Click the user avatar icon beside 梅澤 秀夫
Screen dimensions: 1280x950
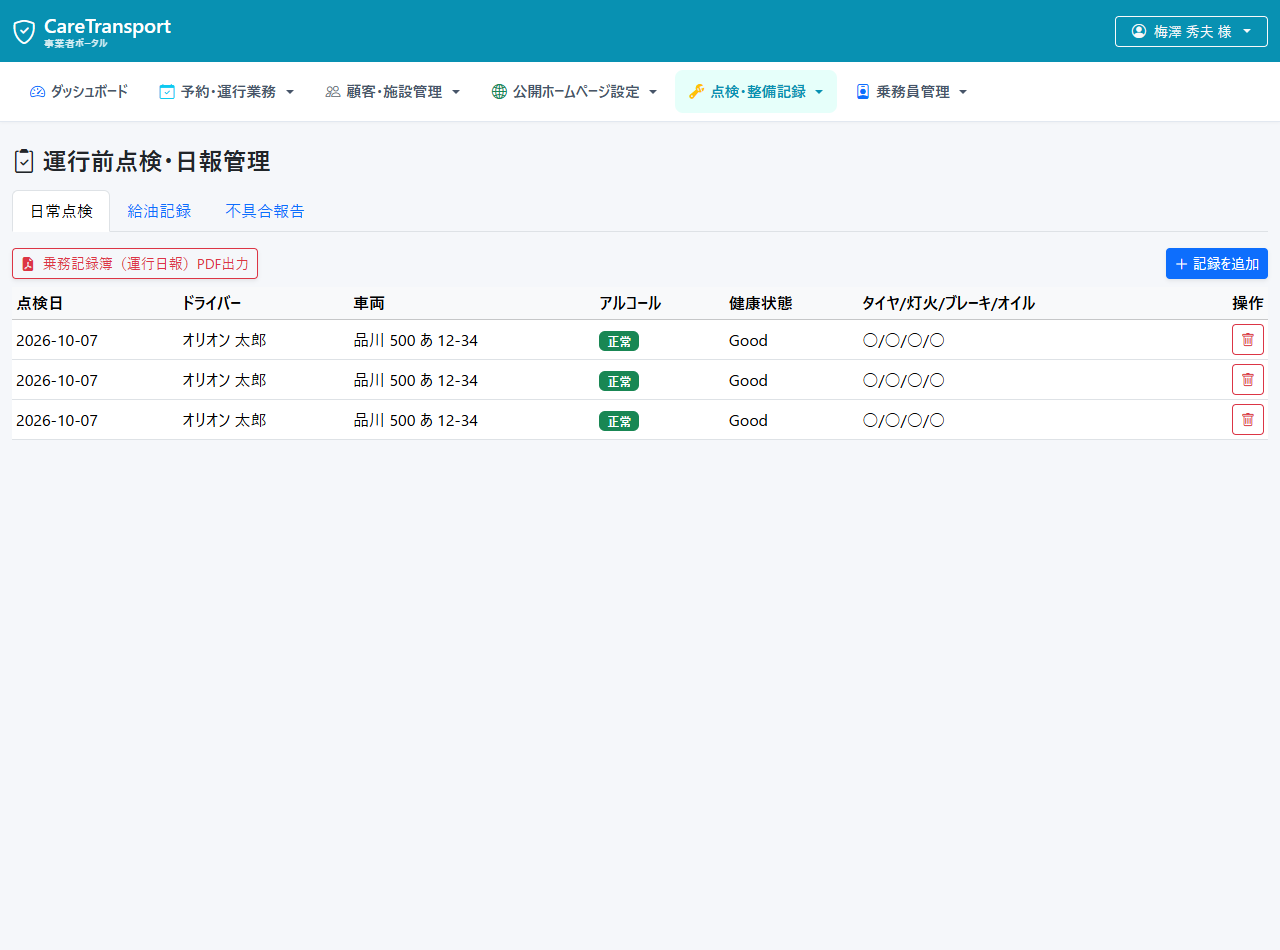[x=1138, y=31]
